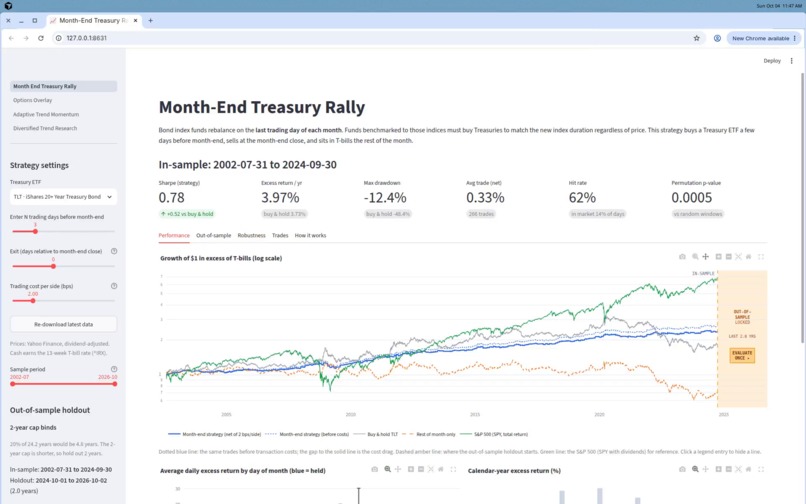Autoscale the day-of-month chart
The height and width of the screenshot is (504, 806).
[x=431, y=469]
